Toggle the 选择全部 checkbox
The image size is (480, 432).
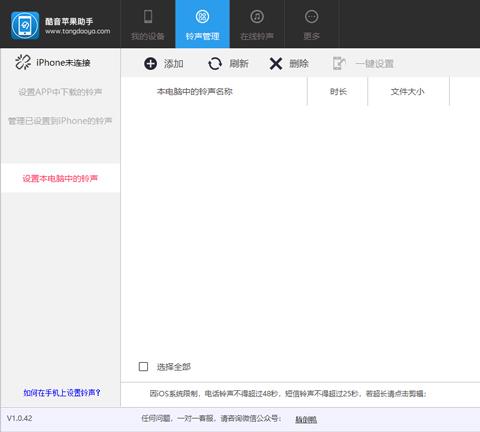click(143, 367)
